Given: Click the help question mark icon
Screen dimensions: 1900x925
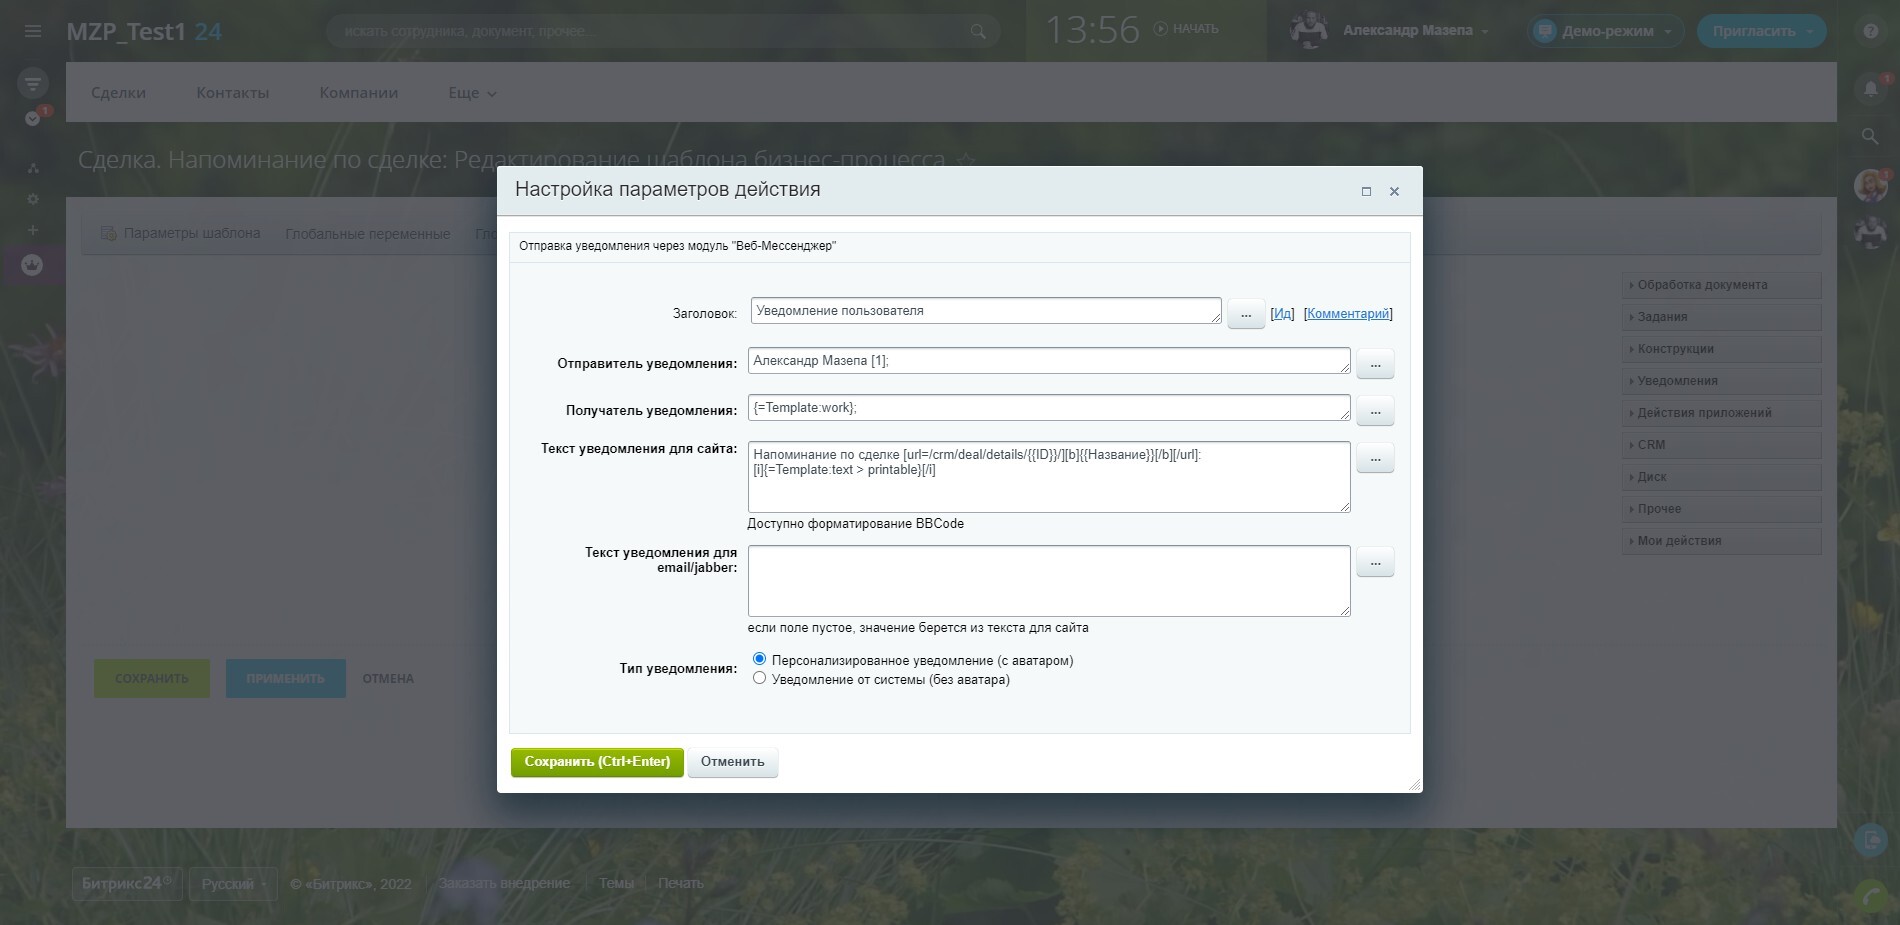Looking at the screenshot, I should 1870,31.
